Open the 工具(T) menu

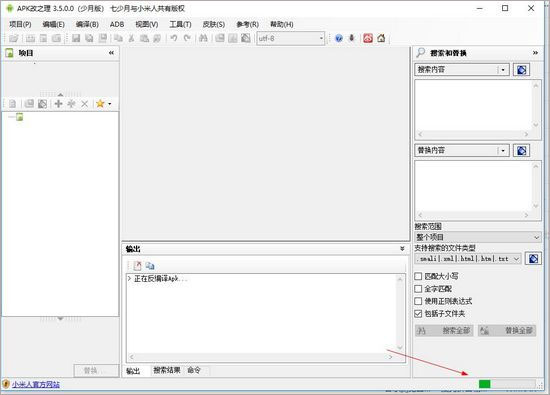coord(180,24)
